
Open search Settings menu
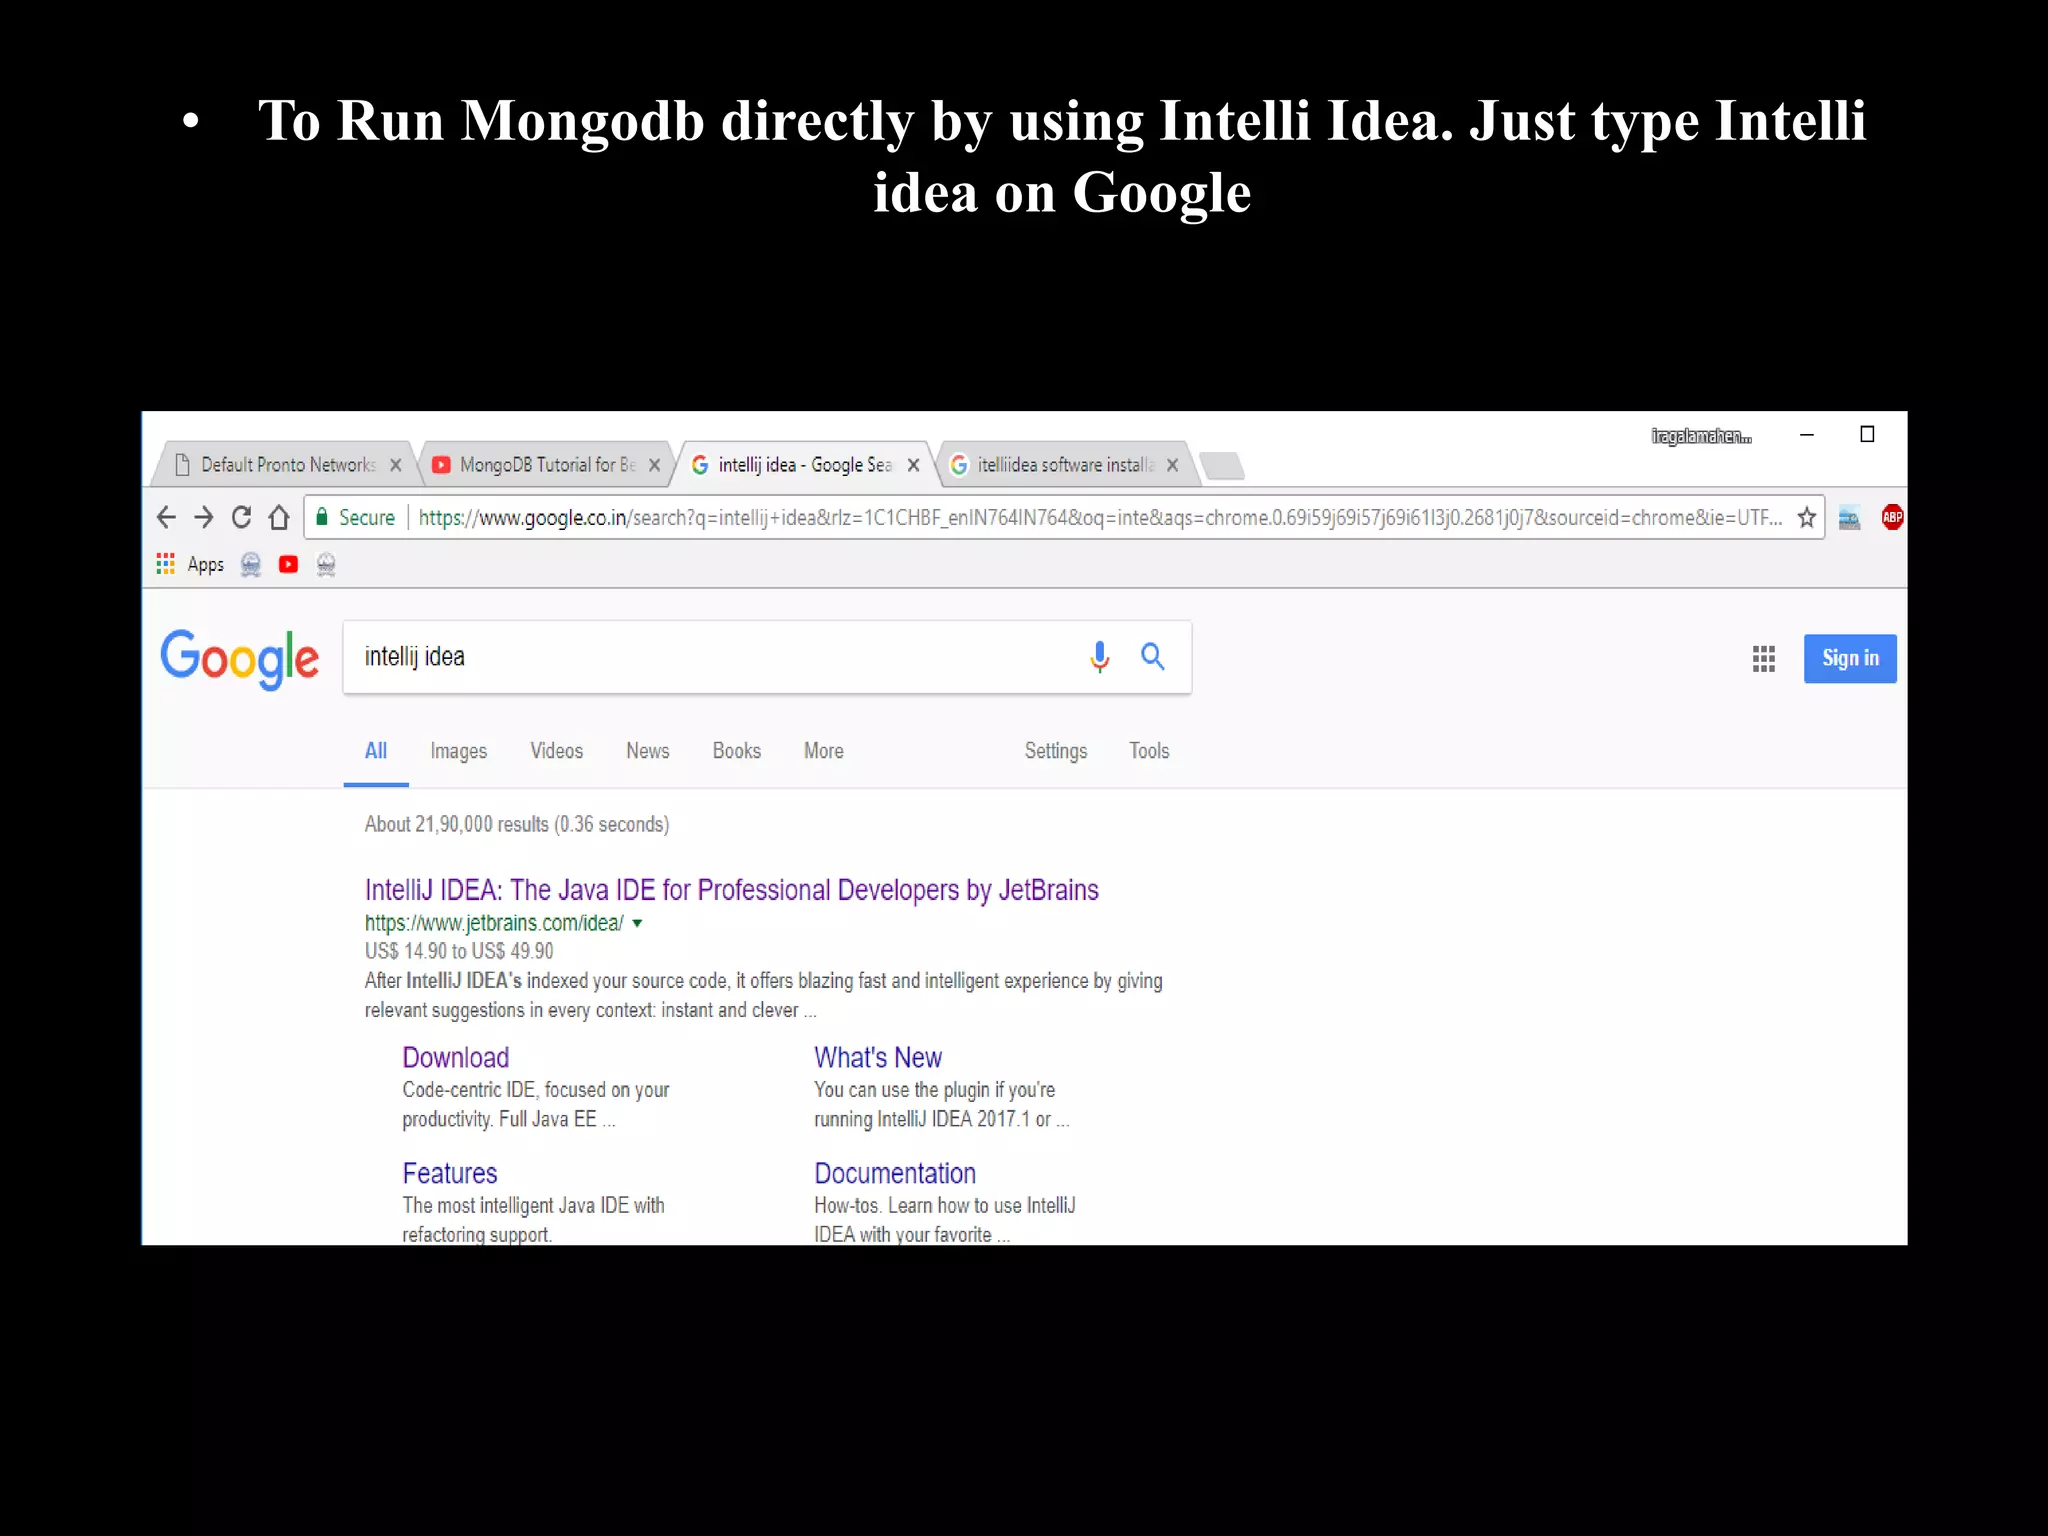coord(1056,751)
